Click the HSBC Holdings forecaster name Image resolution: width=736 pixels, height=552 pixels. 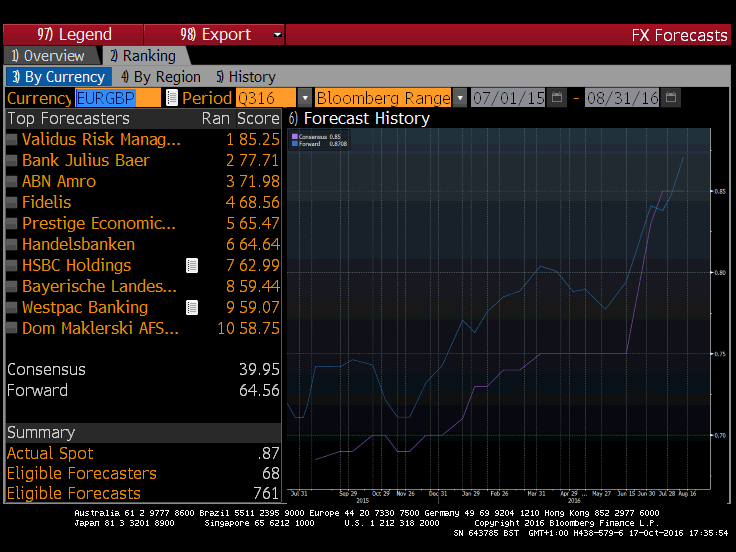[x=77, y=265]
